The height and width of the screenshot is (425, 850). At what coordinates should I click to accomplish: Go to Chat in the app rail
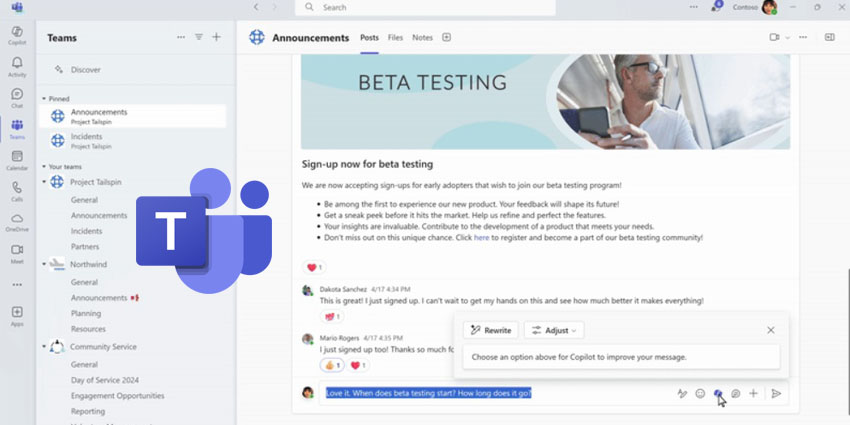pos(17,98)
